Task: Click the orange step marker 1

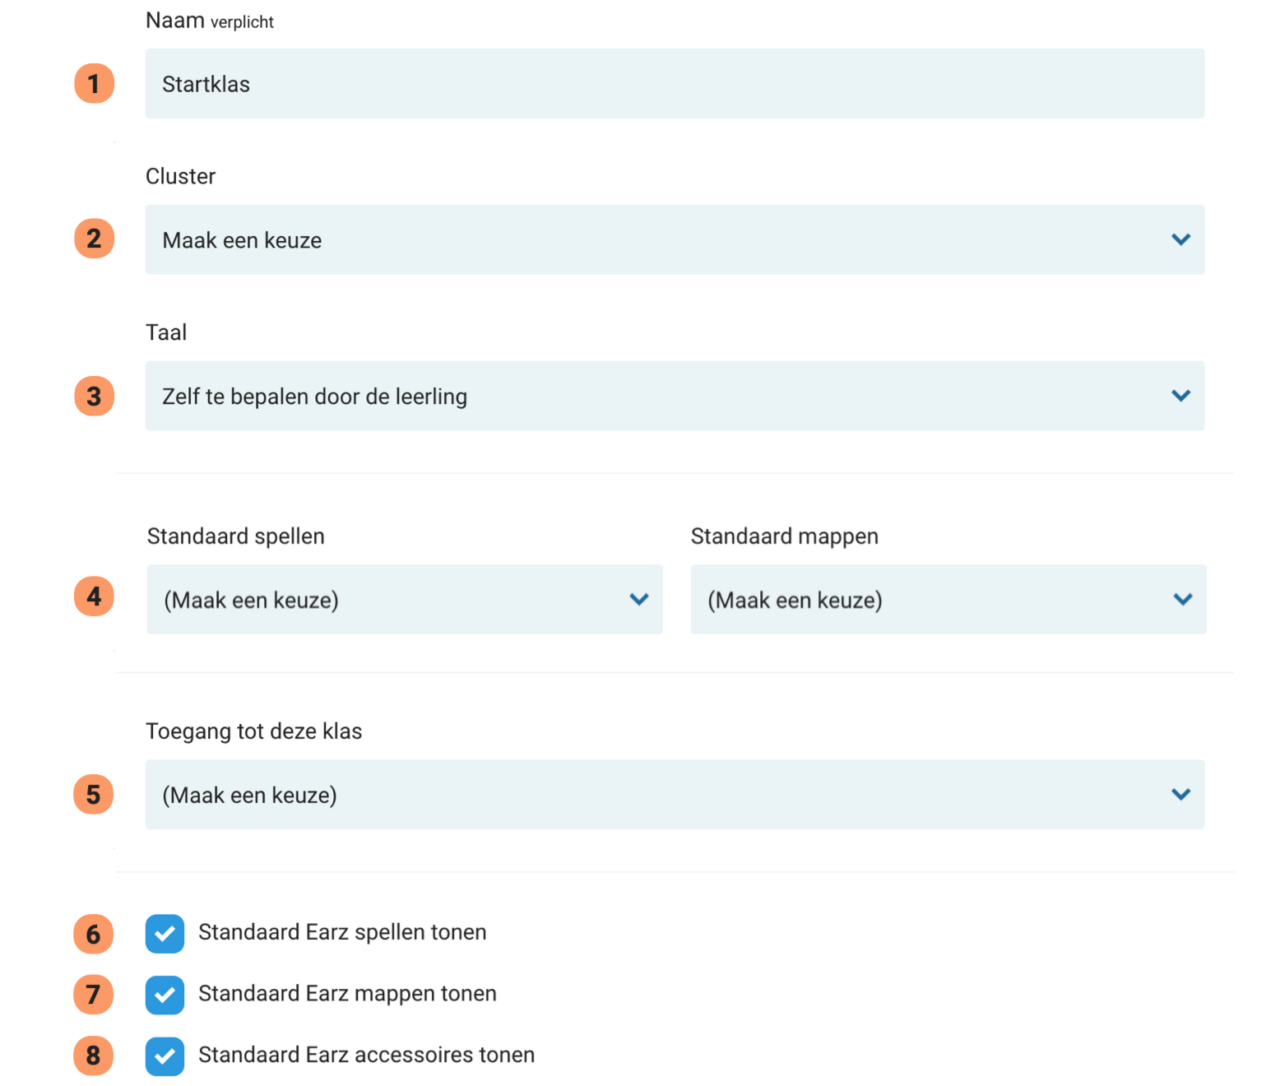Action: click(x=93, y=83)
